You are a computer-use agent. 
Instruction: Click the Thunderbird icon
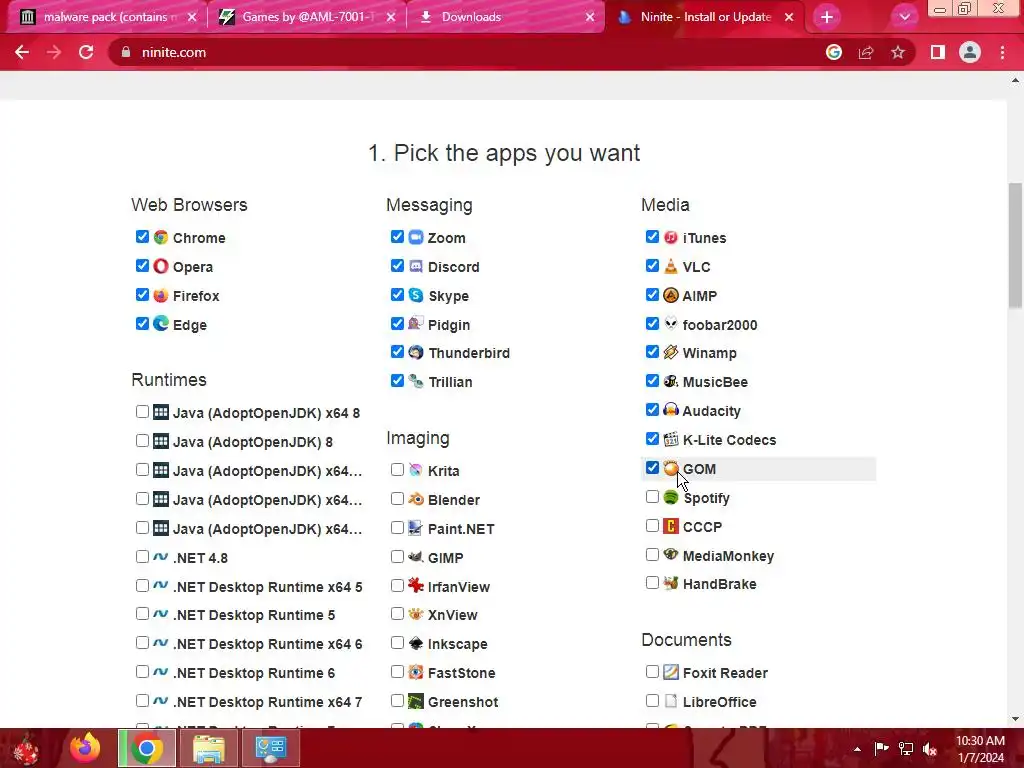tap(416, 353)
